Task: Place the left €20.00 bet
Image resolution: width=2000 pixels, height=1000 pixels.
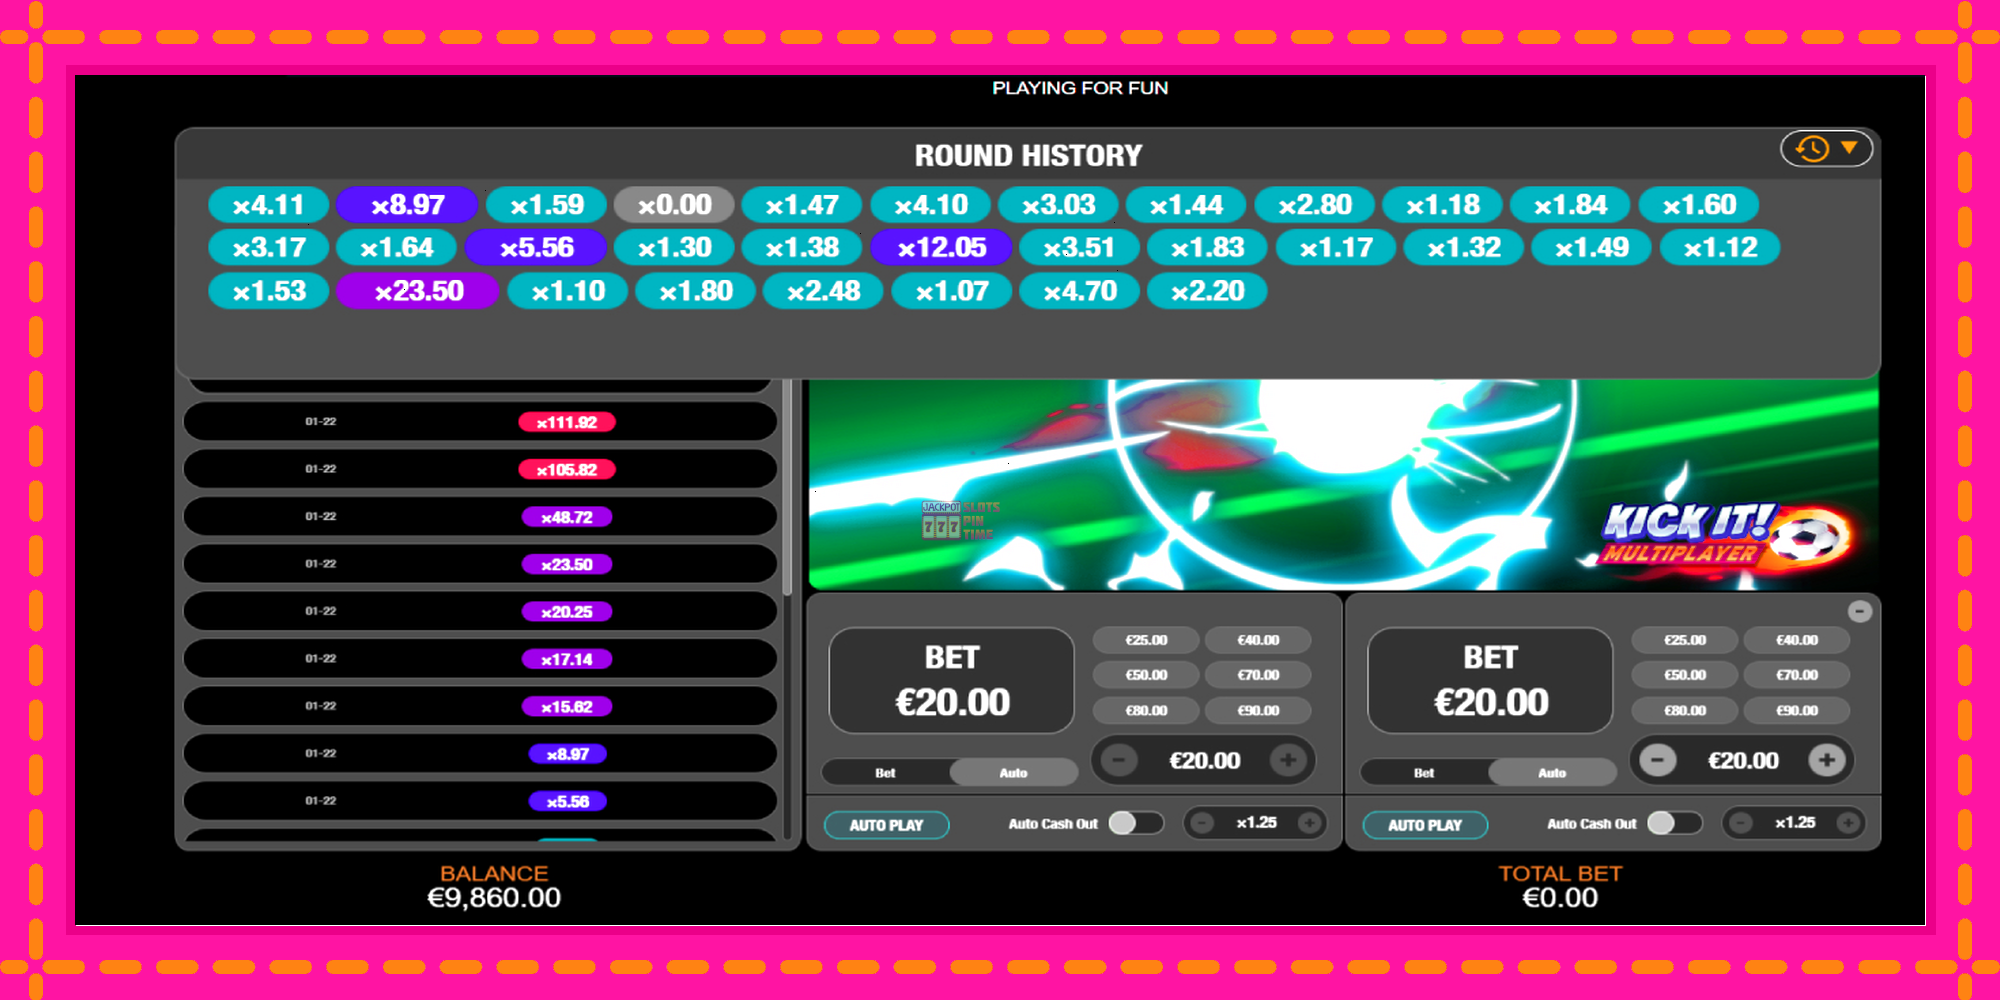Action: tap(952, 681)
